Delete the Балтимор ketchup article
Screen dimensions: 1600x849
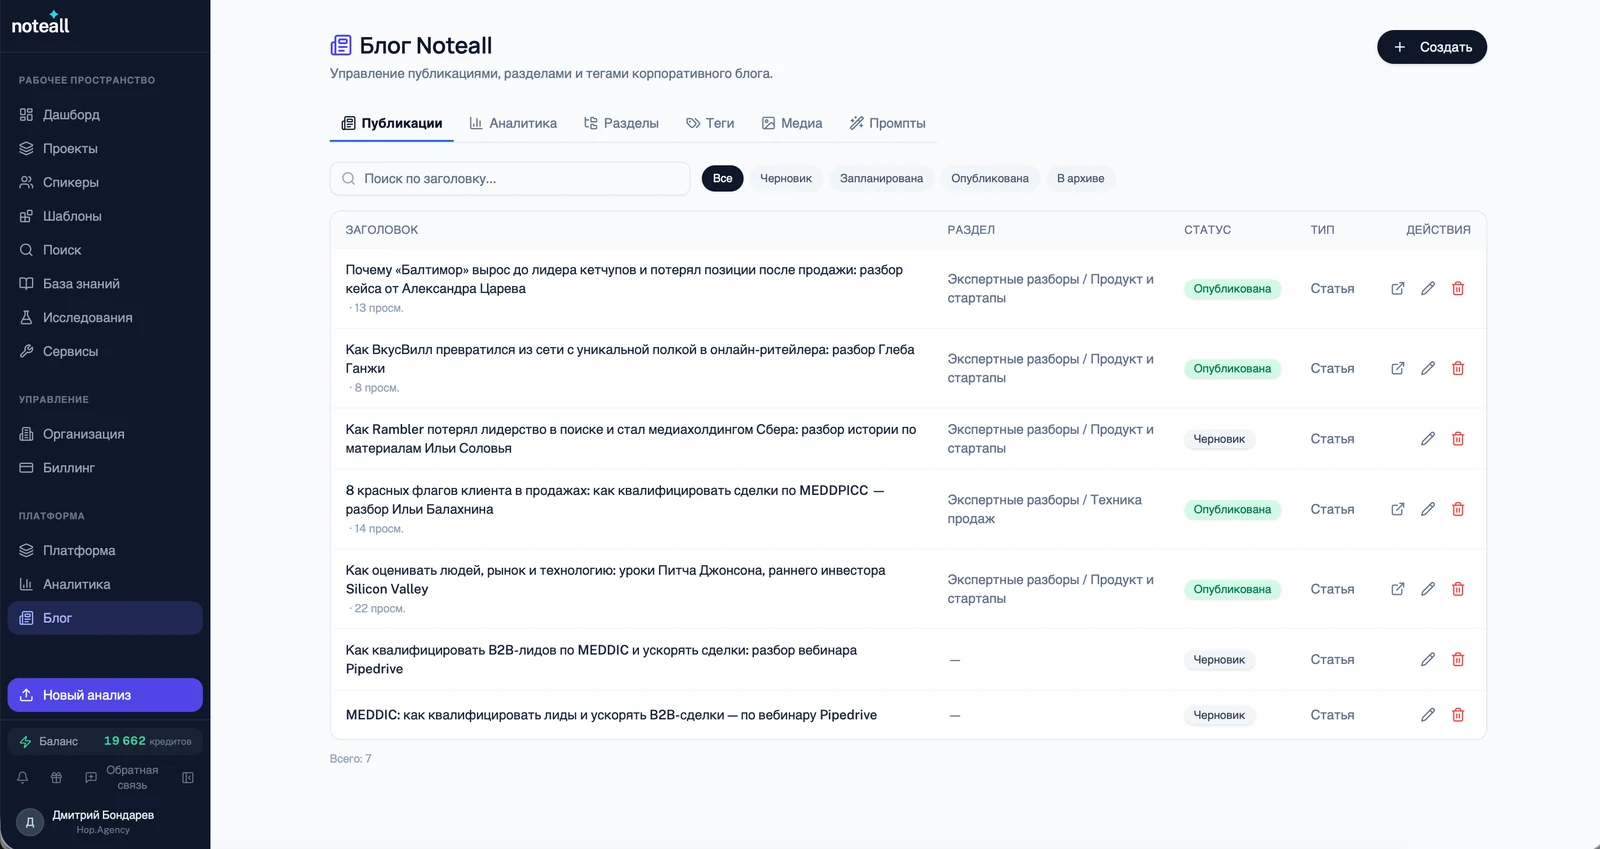[1458, 289]
